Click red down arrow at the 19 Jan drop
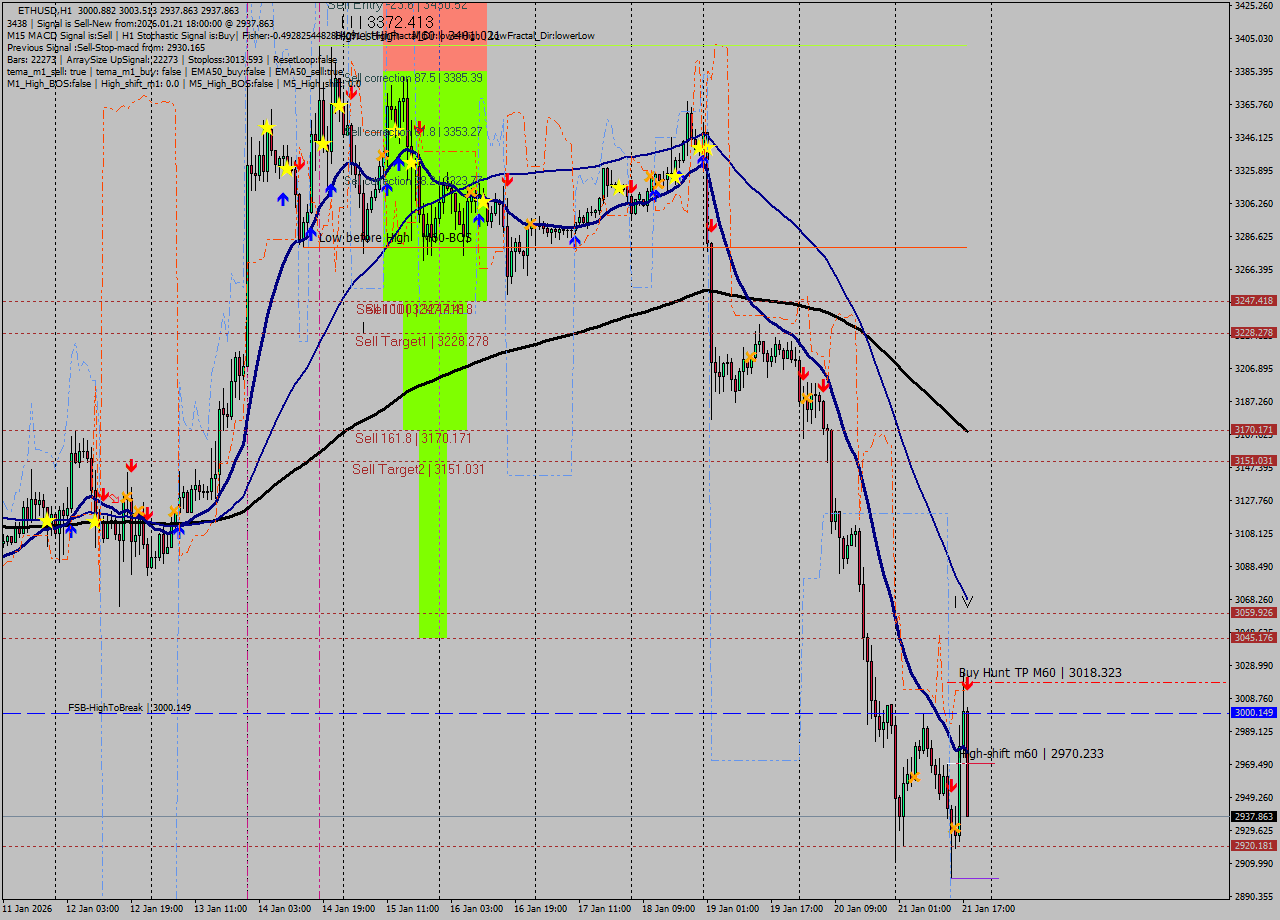1280x920 pixels. tap(711, 227)
